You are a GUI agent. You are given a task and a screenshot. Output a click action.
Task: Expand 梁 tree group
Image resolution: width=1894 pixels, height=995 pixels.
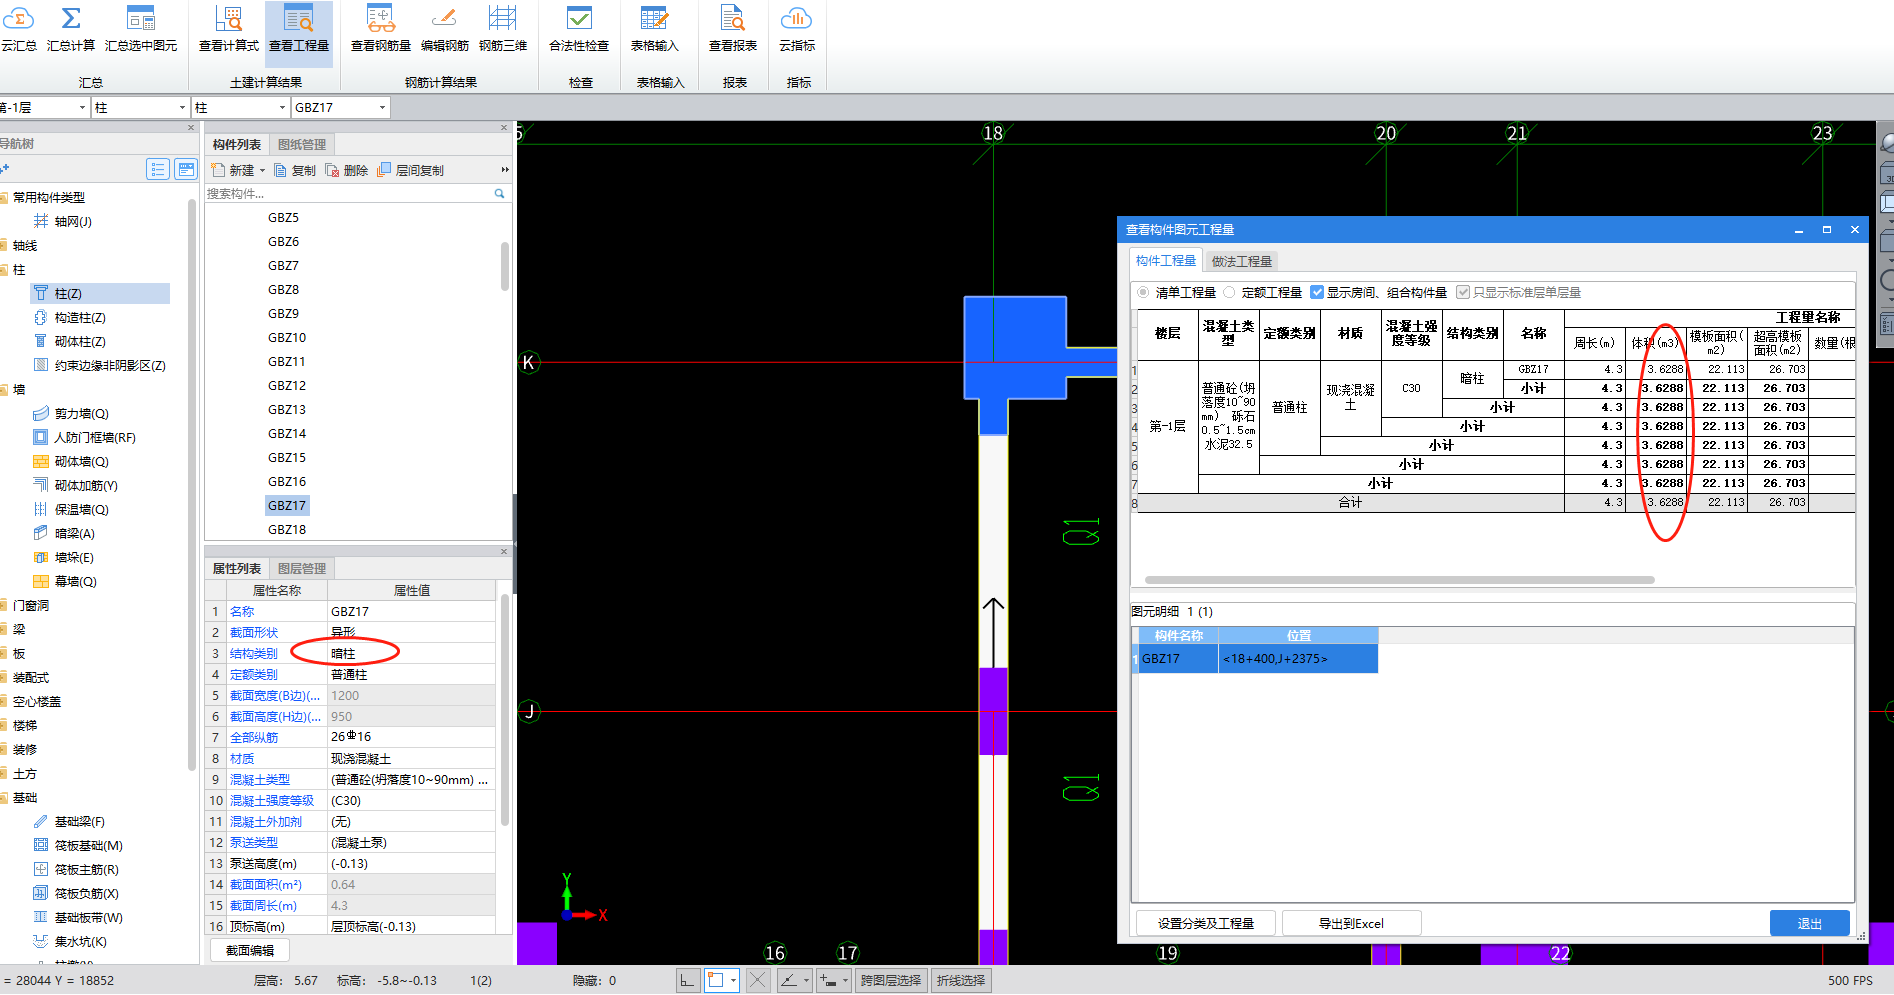[4, 630]
